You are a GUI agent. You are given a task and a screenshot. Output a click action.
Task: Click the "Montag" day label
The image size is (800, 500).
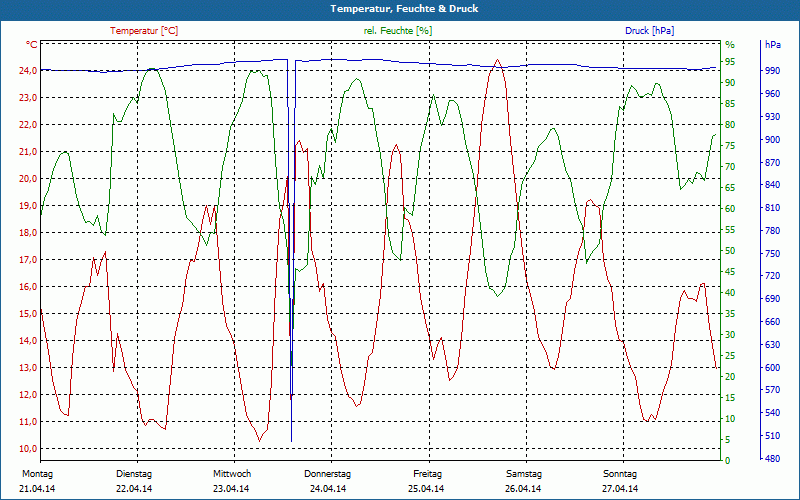pos(37,474)
